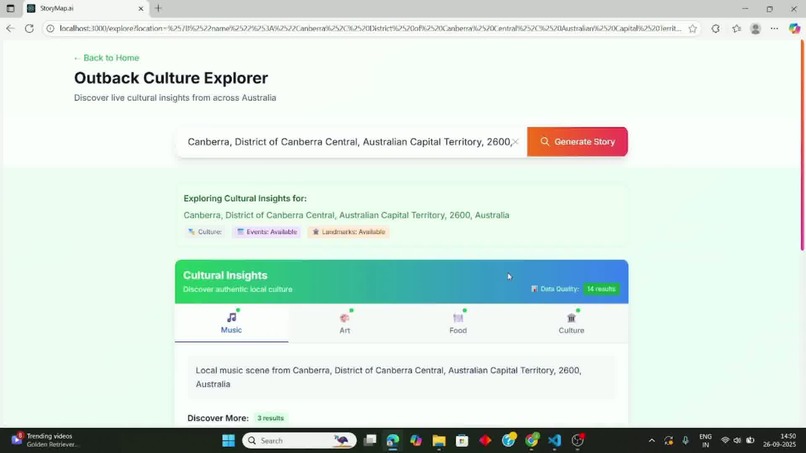Open the Trending videos widget

[x=45, y=440]
